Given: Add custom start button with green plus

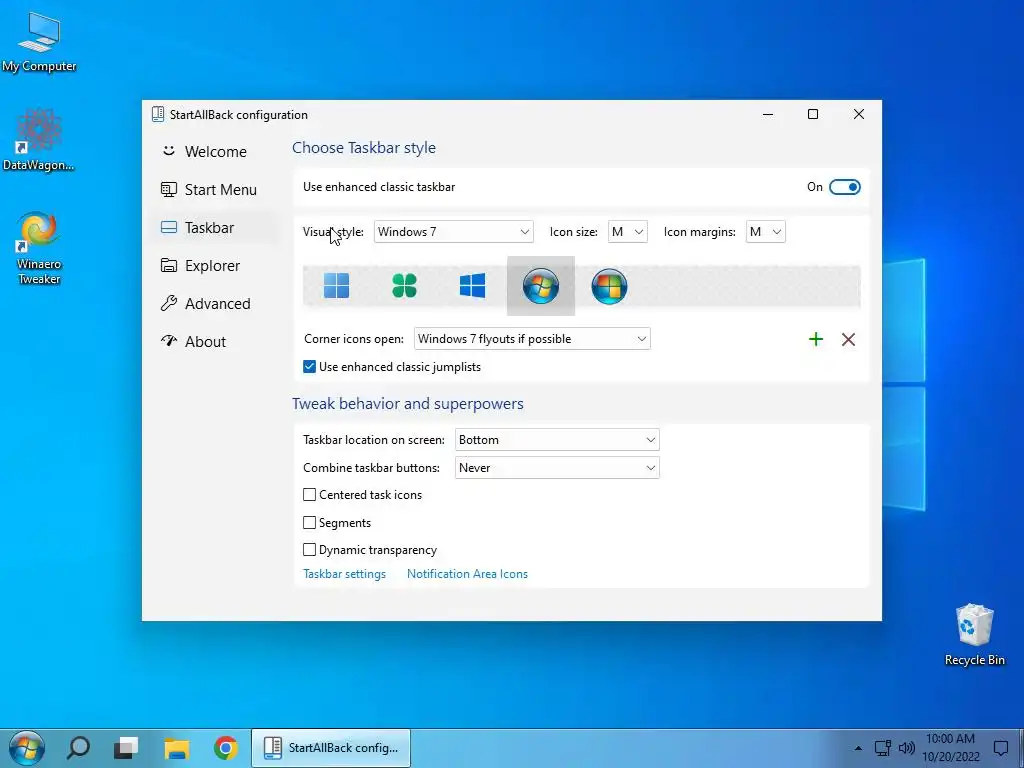Looking at the screenshot, I should (816, 339).
